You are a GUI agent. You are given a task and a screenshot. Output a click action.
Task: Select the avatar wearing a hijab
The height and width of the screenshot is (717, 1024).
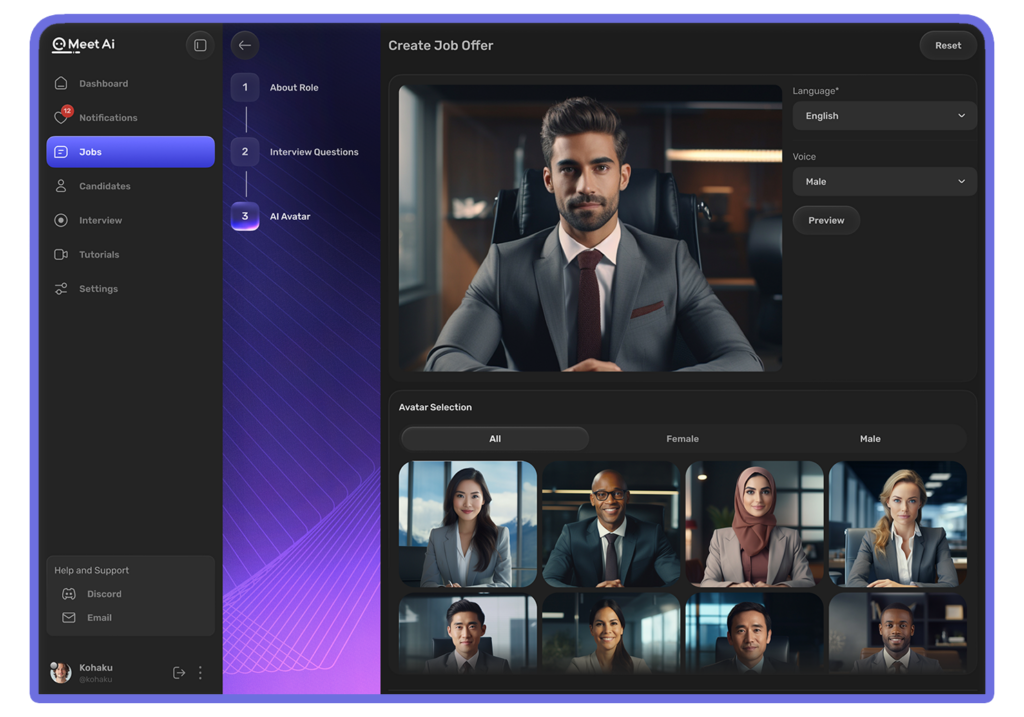pos(756,524)
